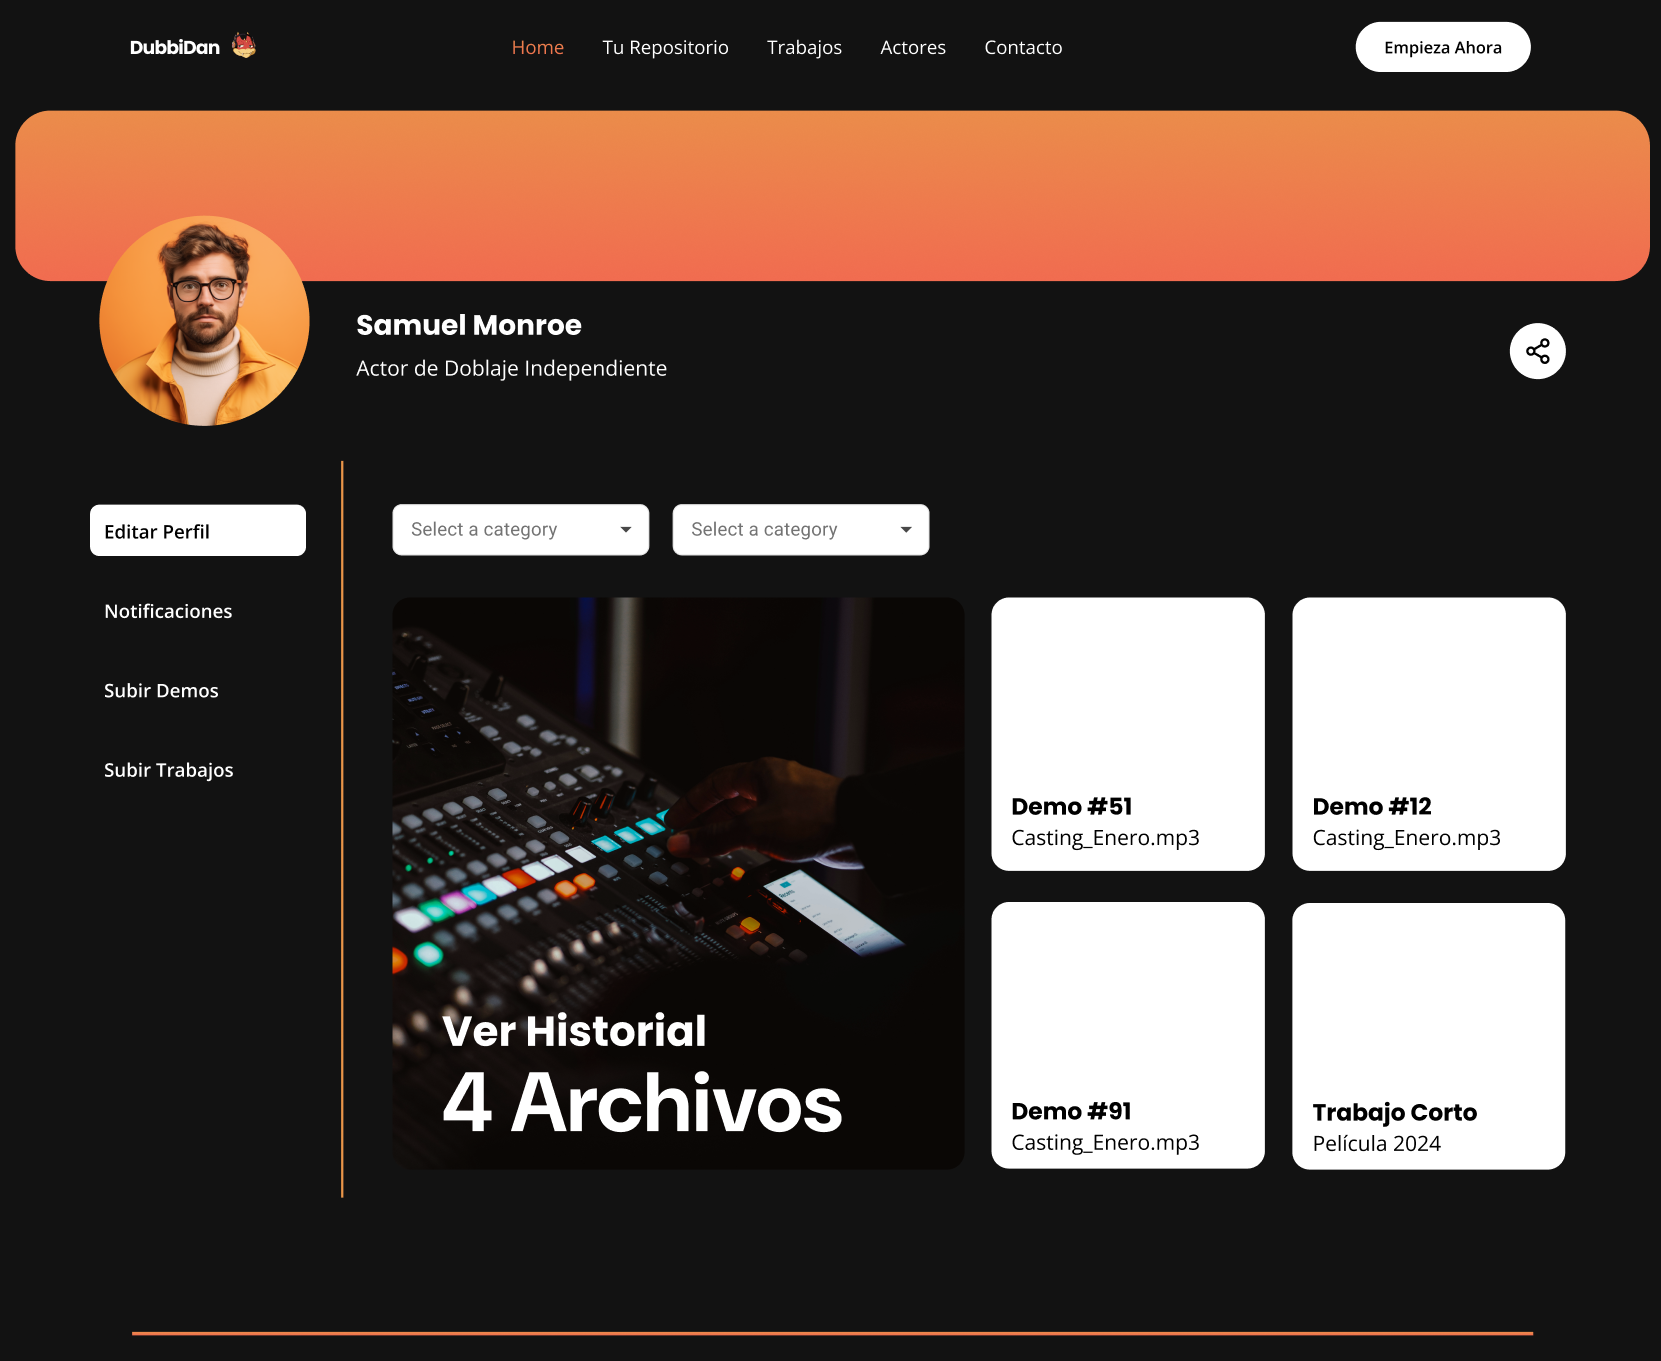Select Subir Demos in the sidebar
1661x1361 pixels.
(x=161, y=691)
